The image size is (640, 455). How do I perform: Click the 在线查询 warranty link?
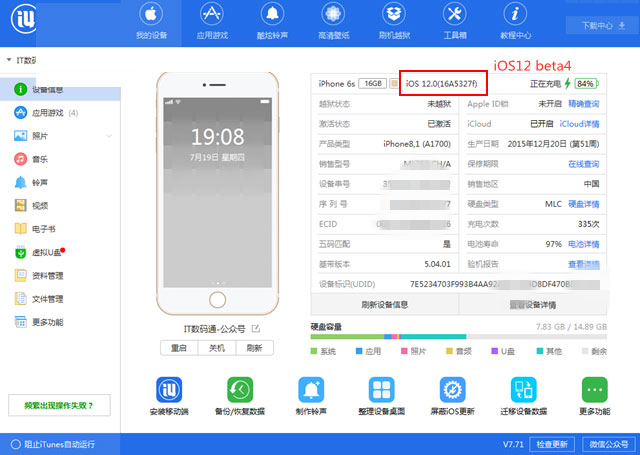tap(584, 164)
